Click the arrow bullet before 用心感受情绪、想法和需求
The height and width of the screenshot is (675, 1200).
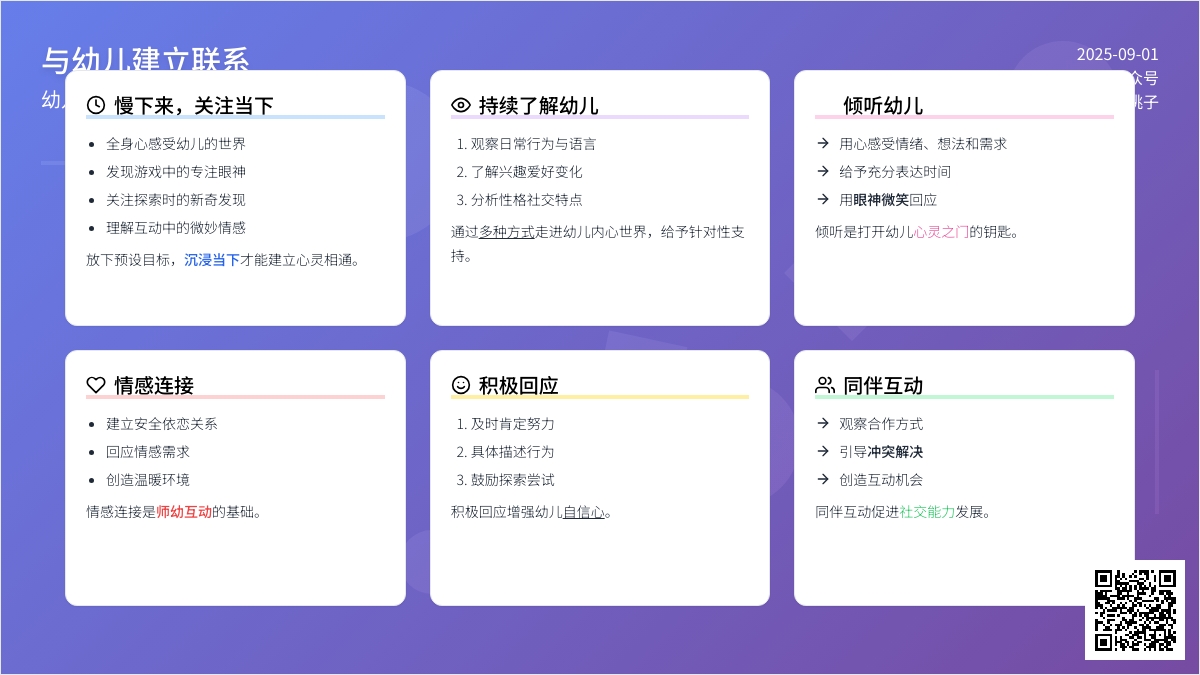823,143
